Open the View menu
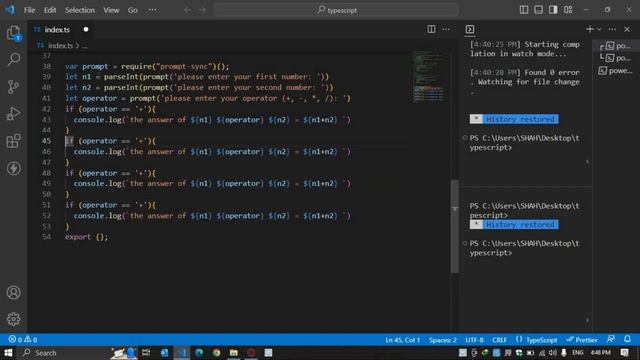640x360 pixels. point(111,10)
